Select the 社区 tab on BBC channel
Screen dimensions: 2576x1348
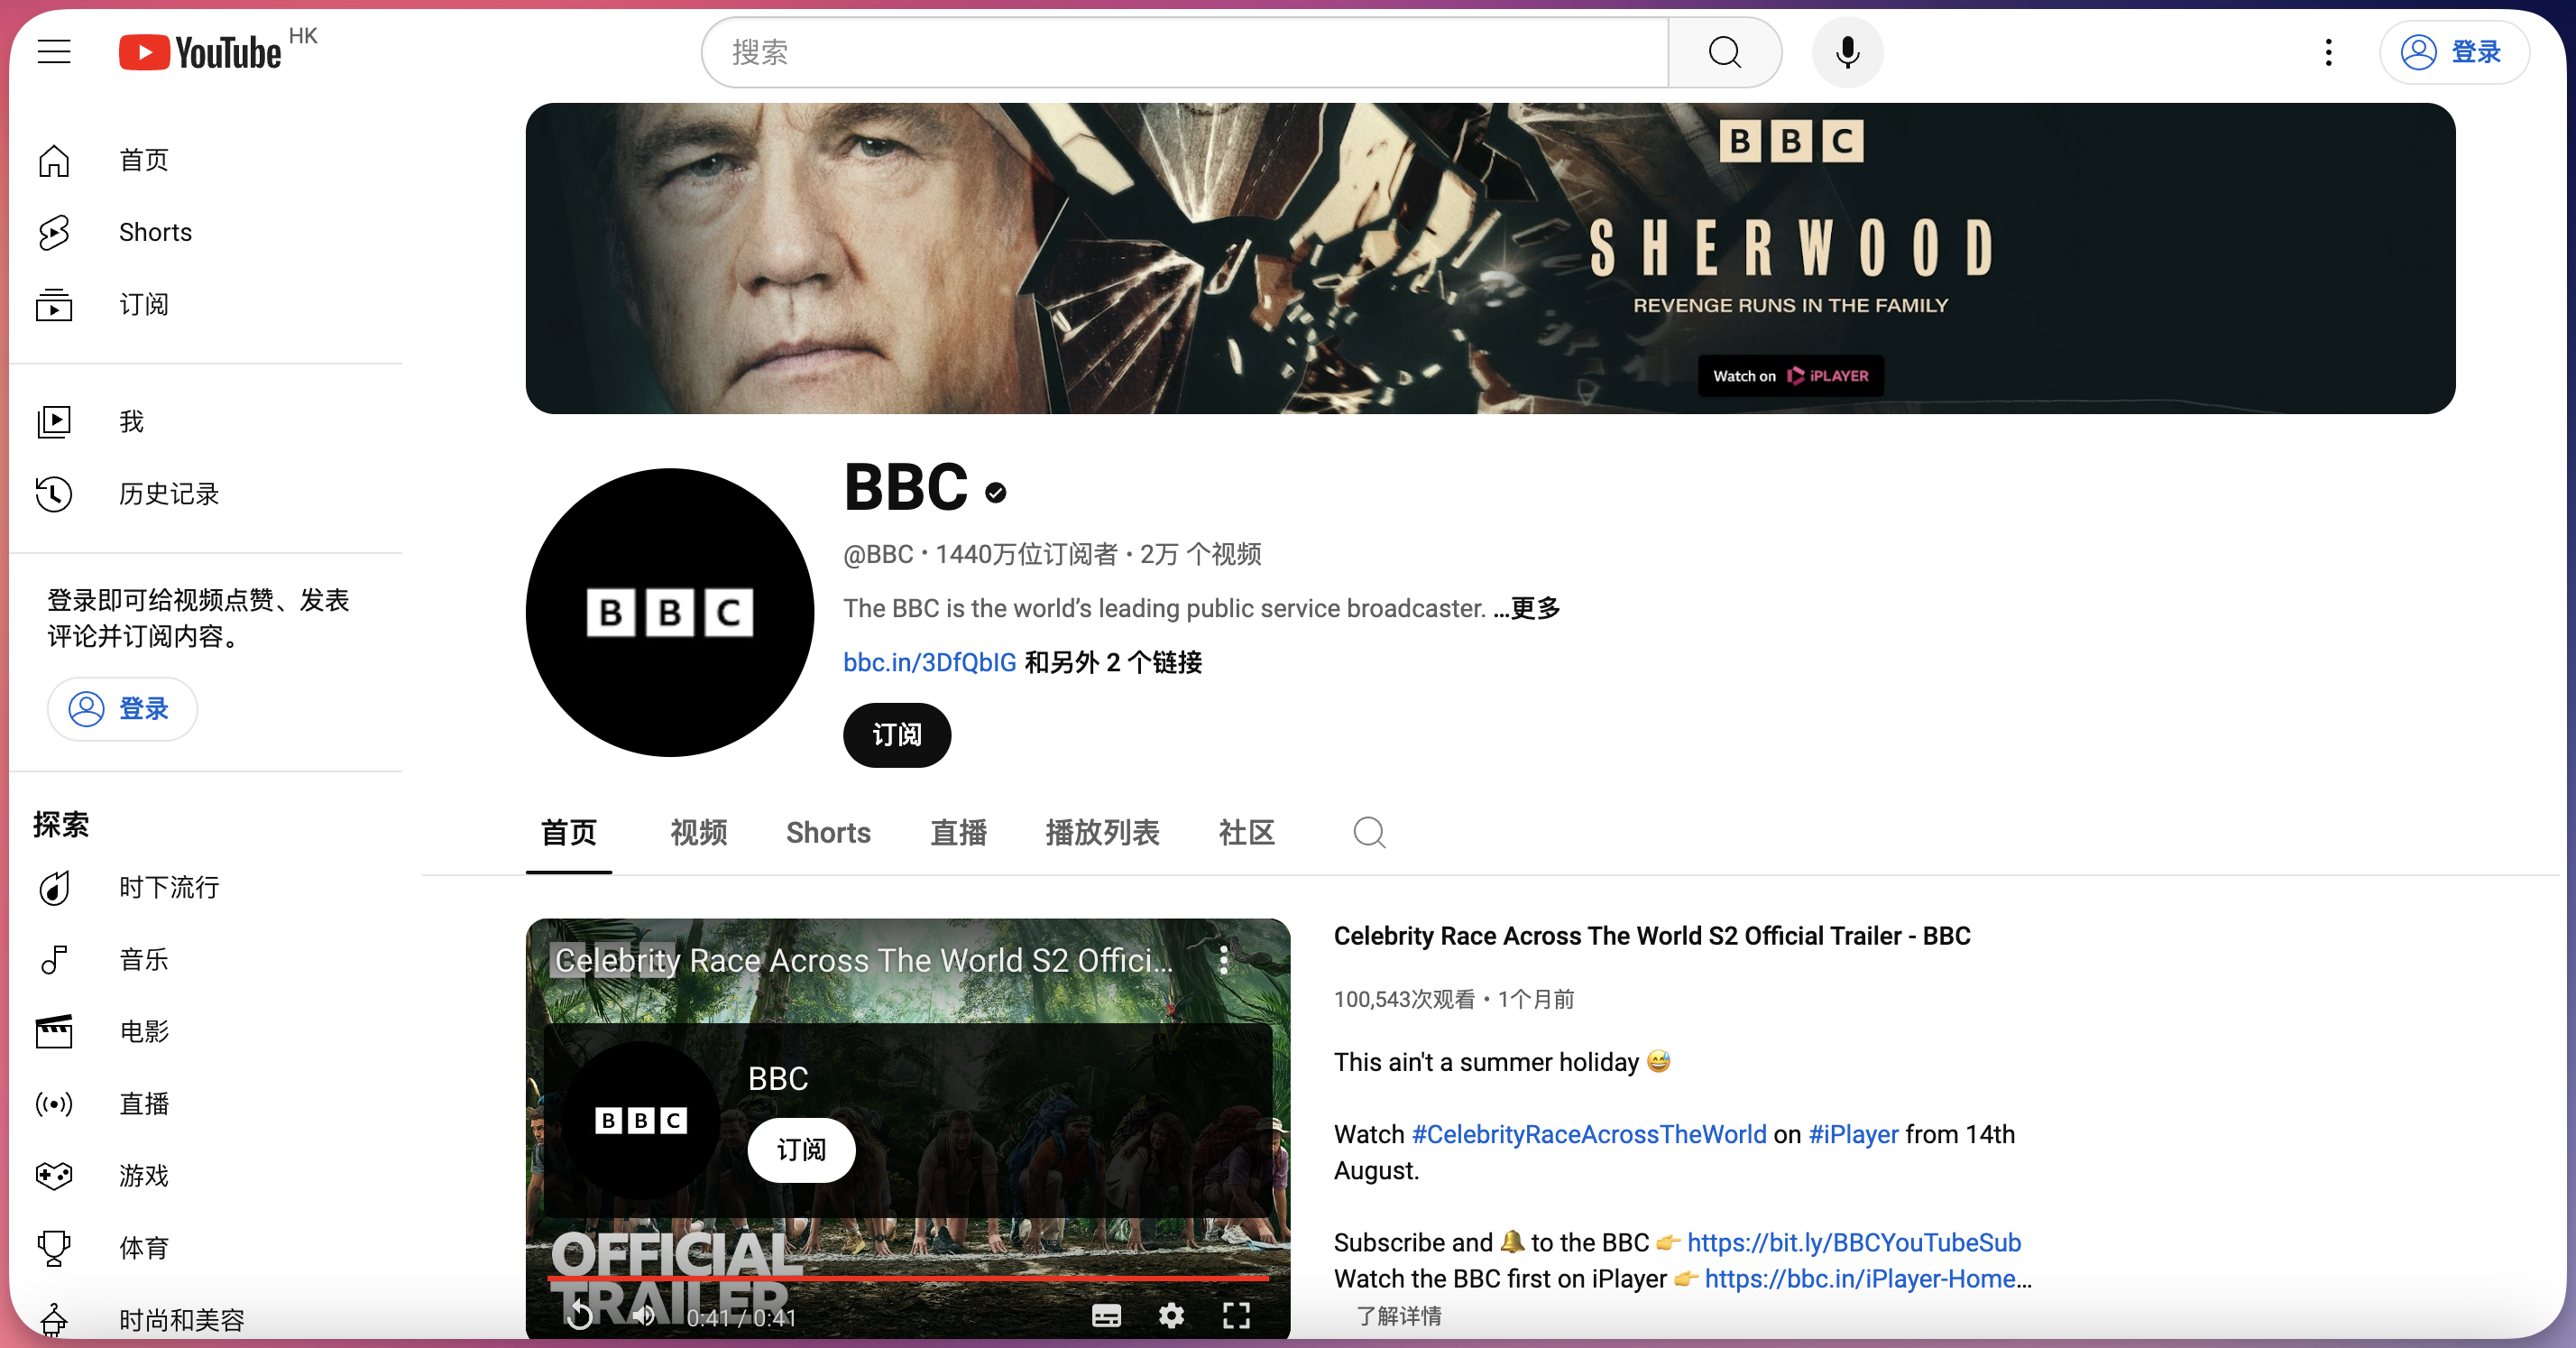[x=1249, y=832]
